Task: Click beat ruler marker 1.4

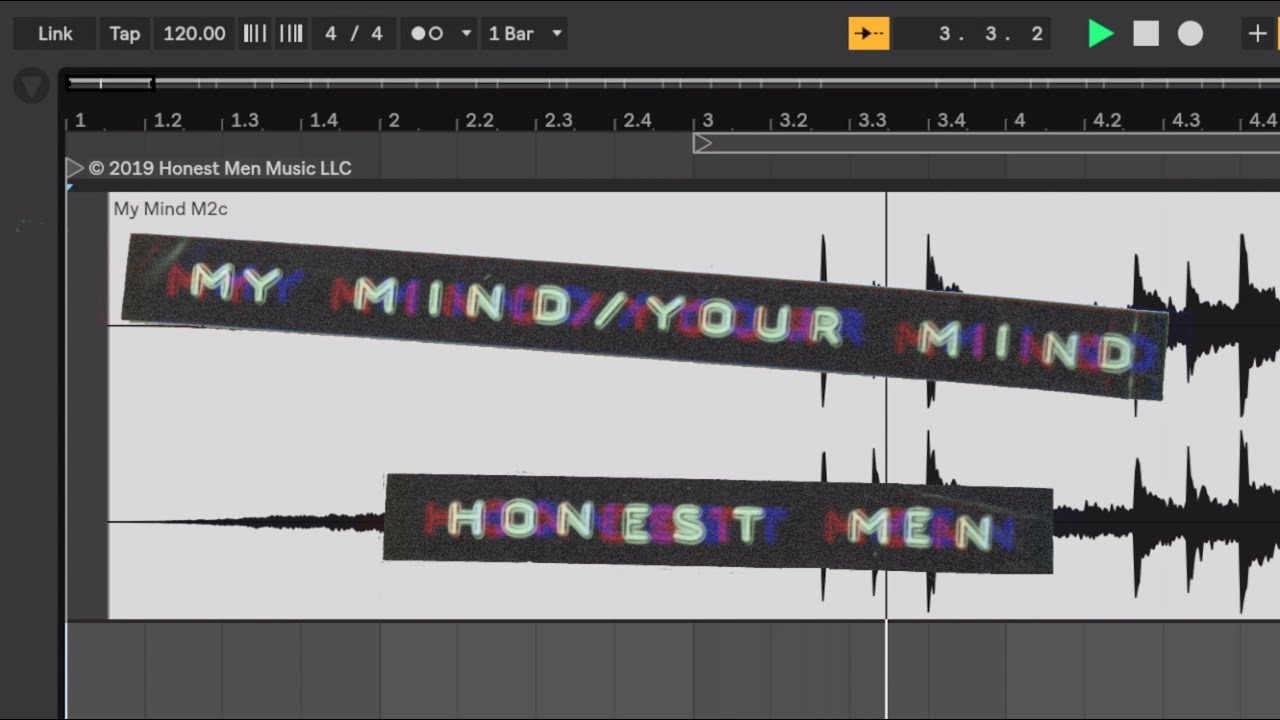Action: pyautogui.click(x=324, y=121)
